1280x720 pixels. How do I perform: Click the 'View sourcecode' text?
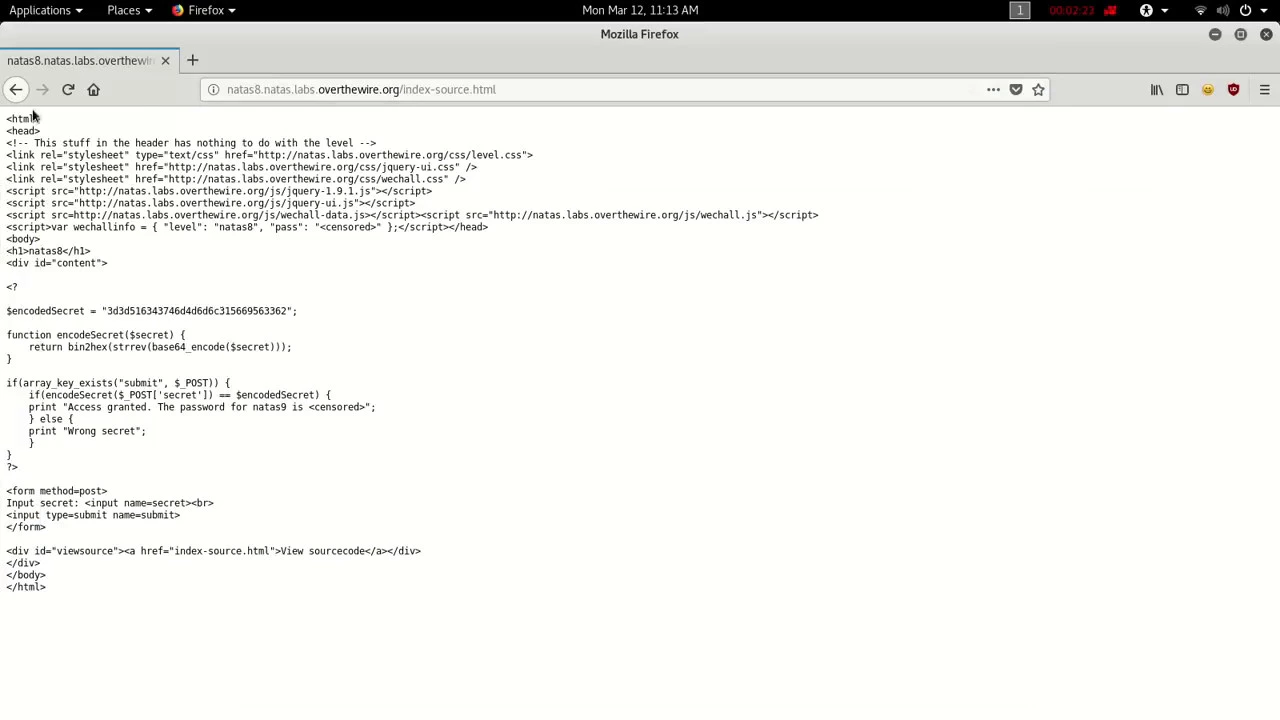[322, 551]
